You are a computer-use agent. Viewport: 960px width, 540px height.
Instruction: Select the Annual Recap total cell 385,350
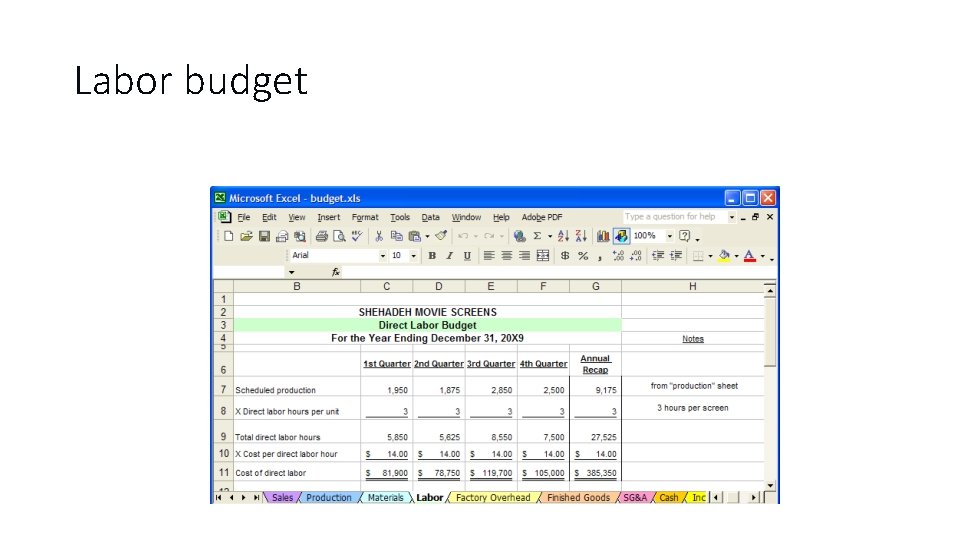point(595,473)
